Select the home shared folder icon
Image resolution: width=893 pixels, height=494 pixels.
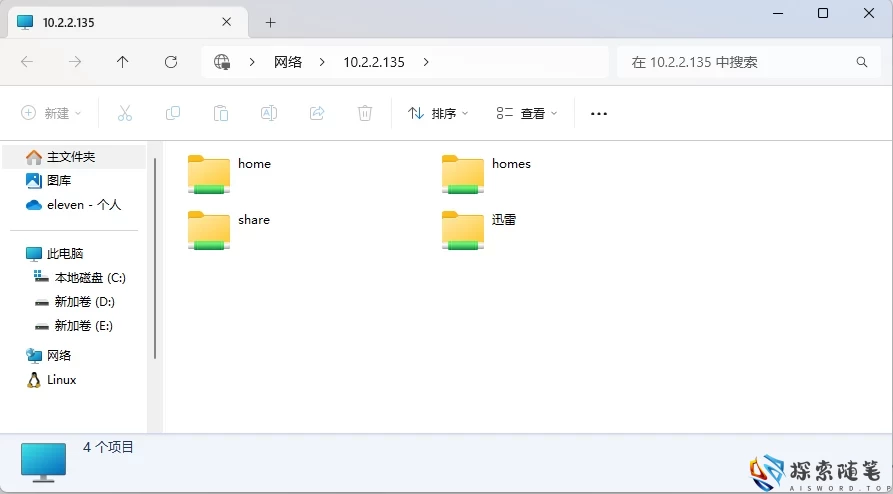[x=209, y=174]
